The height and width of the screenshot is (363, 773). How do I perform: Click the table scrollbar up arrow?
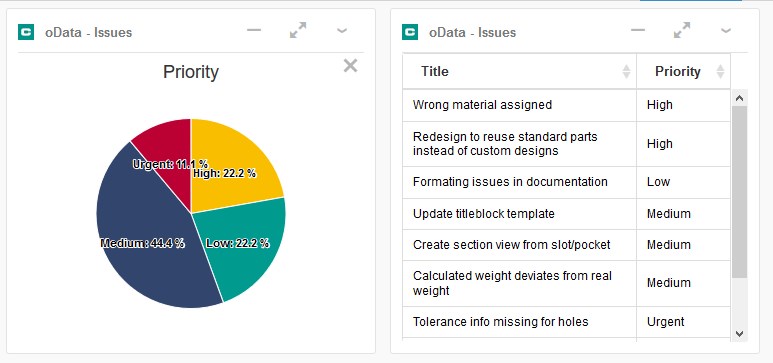point(739,98)
